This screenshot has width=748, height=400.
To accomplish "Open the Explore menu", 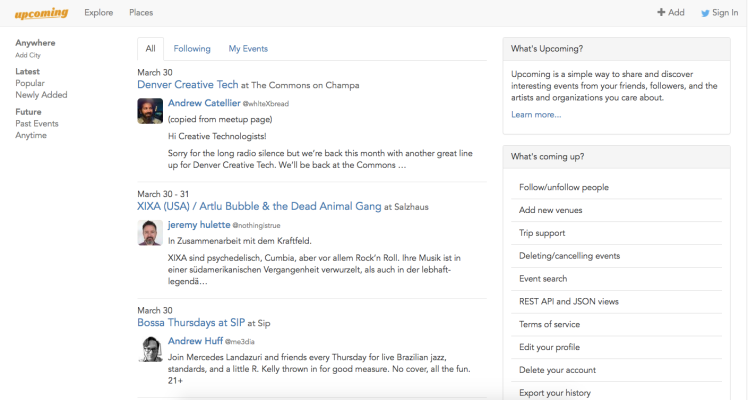I will click(99, 13).
